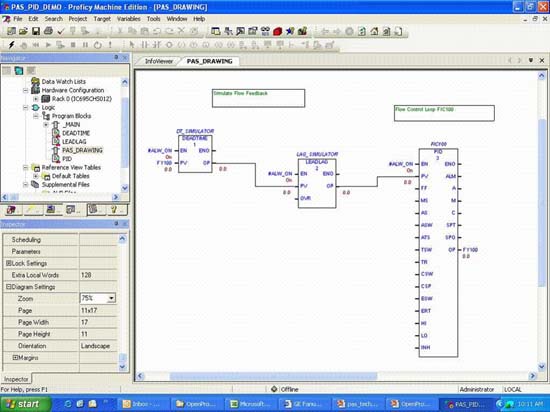550x412 pixels.
Task: Expand the Margins property group
Action: [15, 358]
